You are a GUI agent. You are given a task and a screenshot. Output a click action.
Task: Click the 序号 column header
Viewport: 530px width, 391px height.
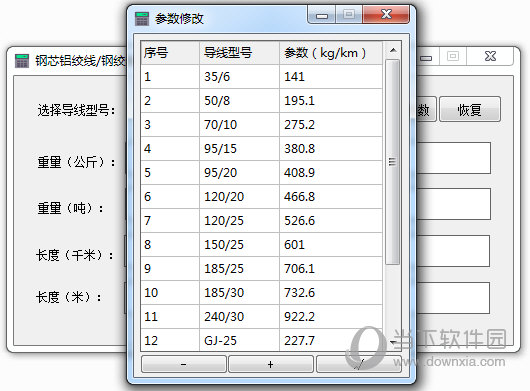tap(170, 53)
